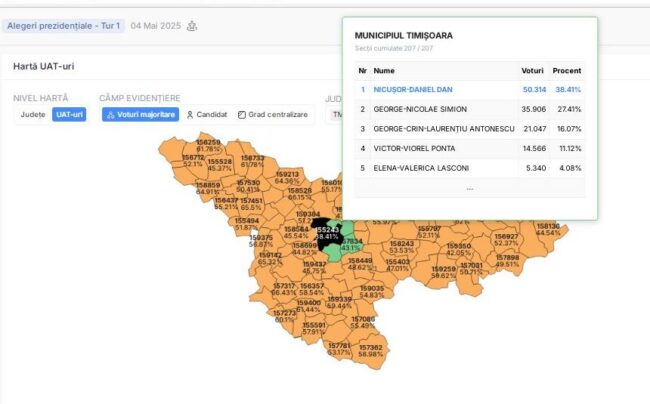
Task: Switch map level to Județe
Action: pyautogui.click(x=33, y=115)
